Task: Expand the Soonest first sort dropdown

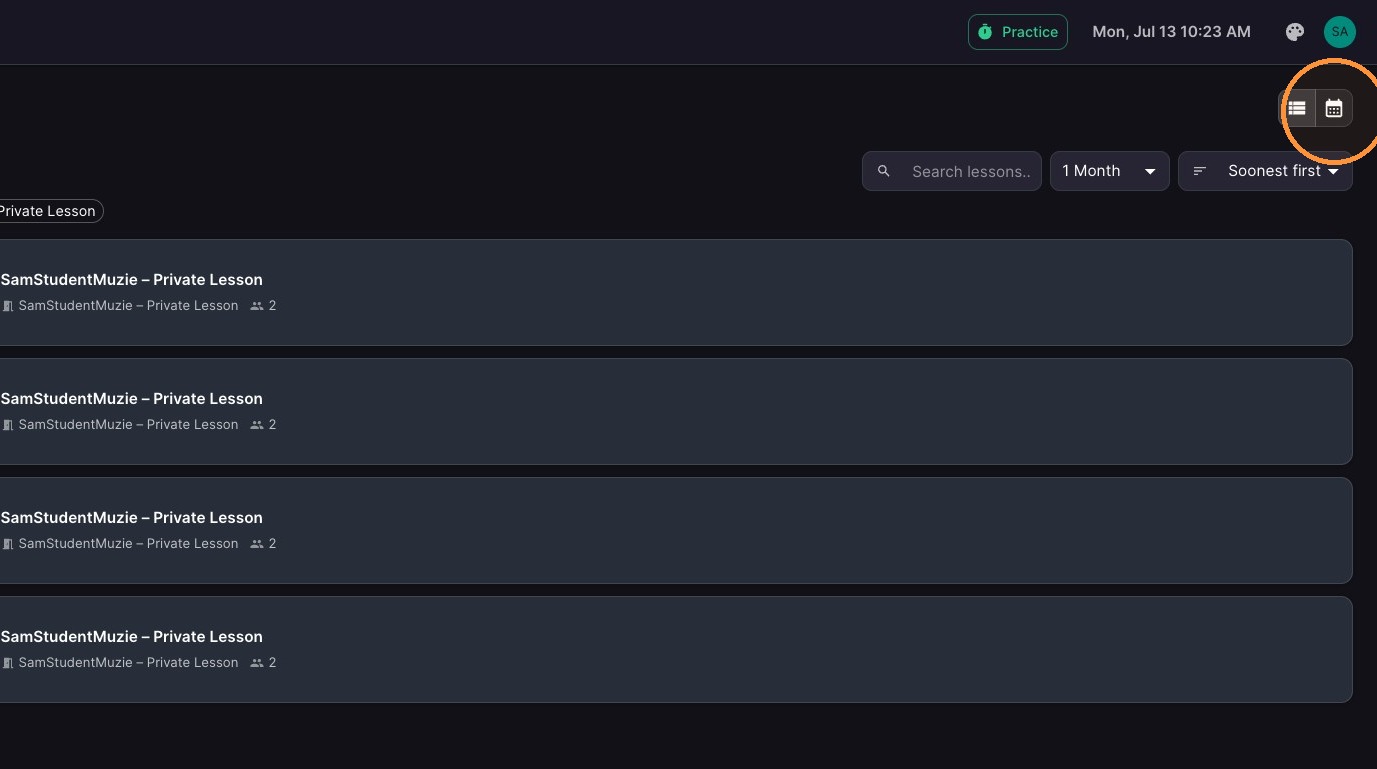Action: [x=1266, y=171]
